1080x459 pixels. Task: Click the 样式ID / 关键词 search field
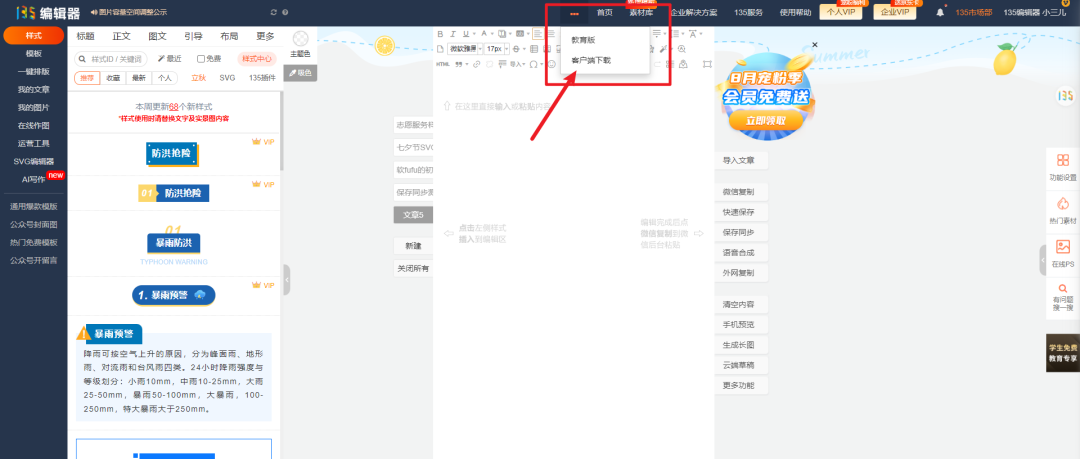[x=112, y=59]
